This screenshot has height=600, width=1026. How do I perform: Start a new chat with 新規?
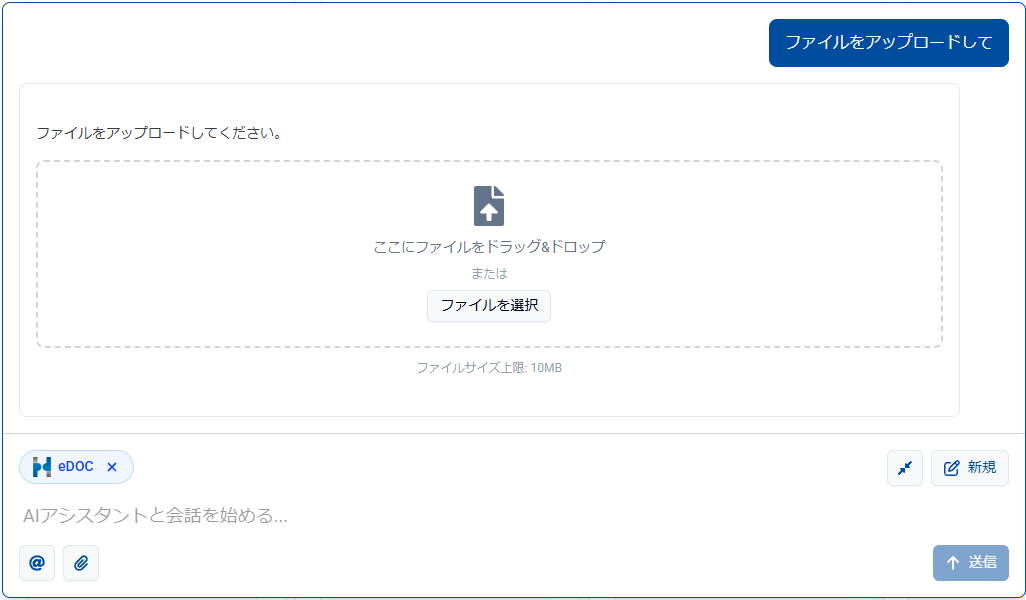[x=969, y=468]
